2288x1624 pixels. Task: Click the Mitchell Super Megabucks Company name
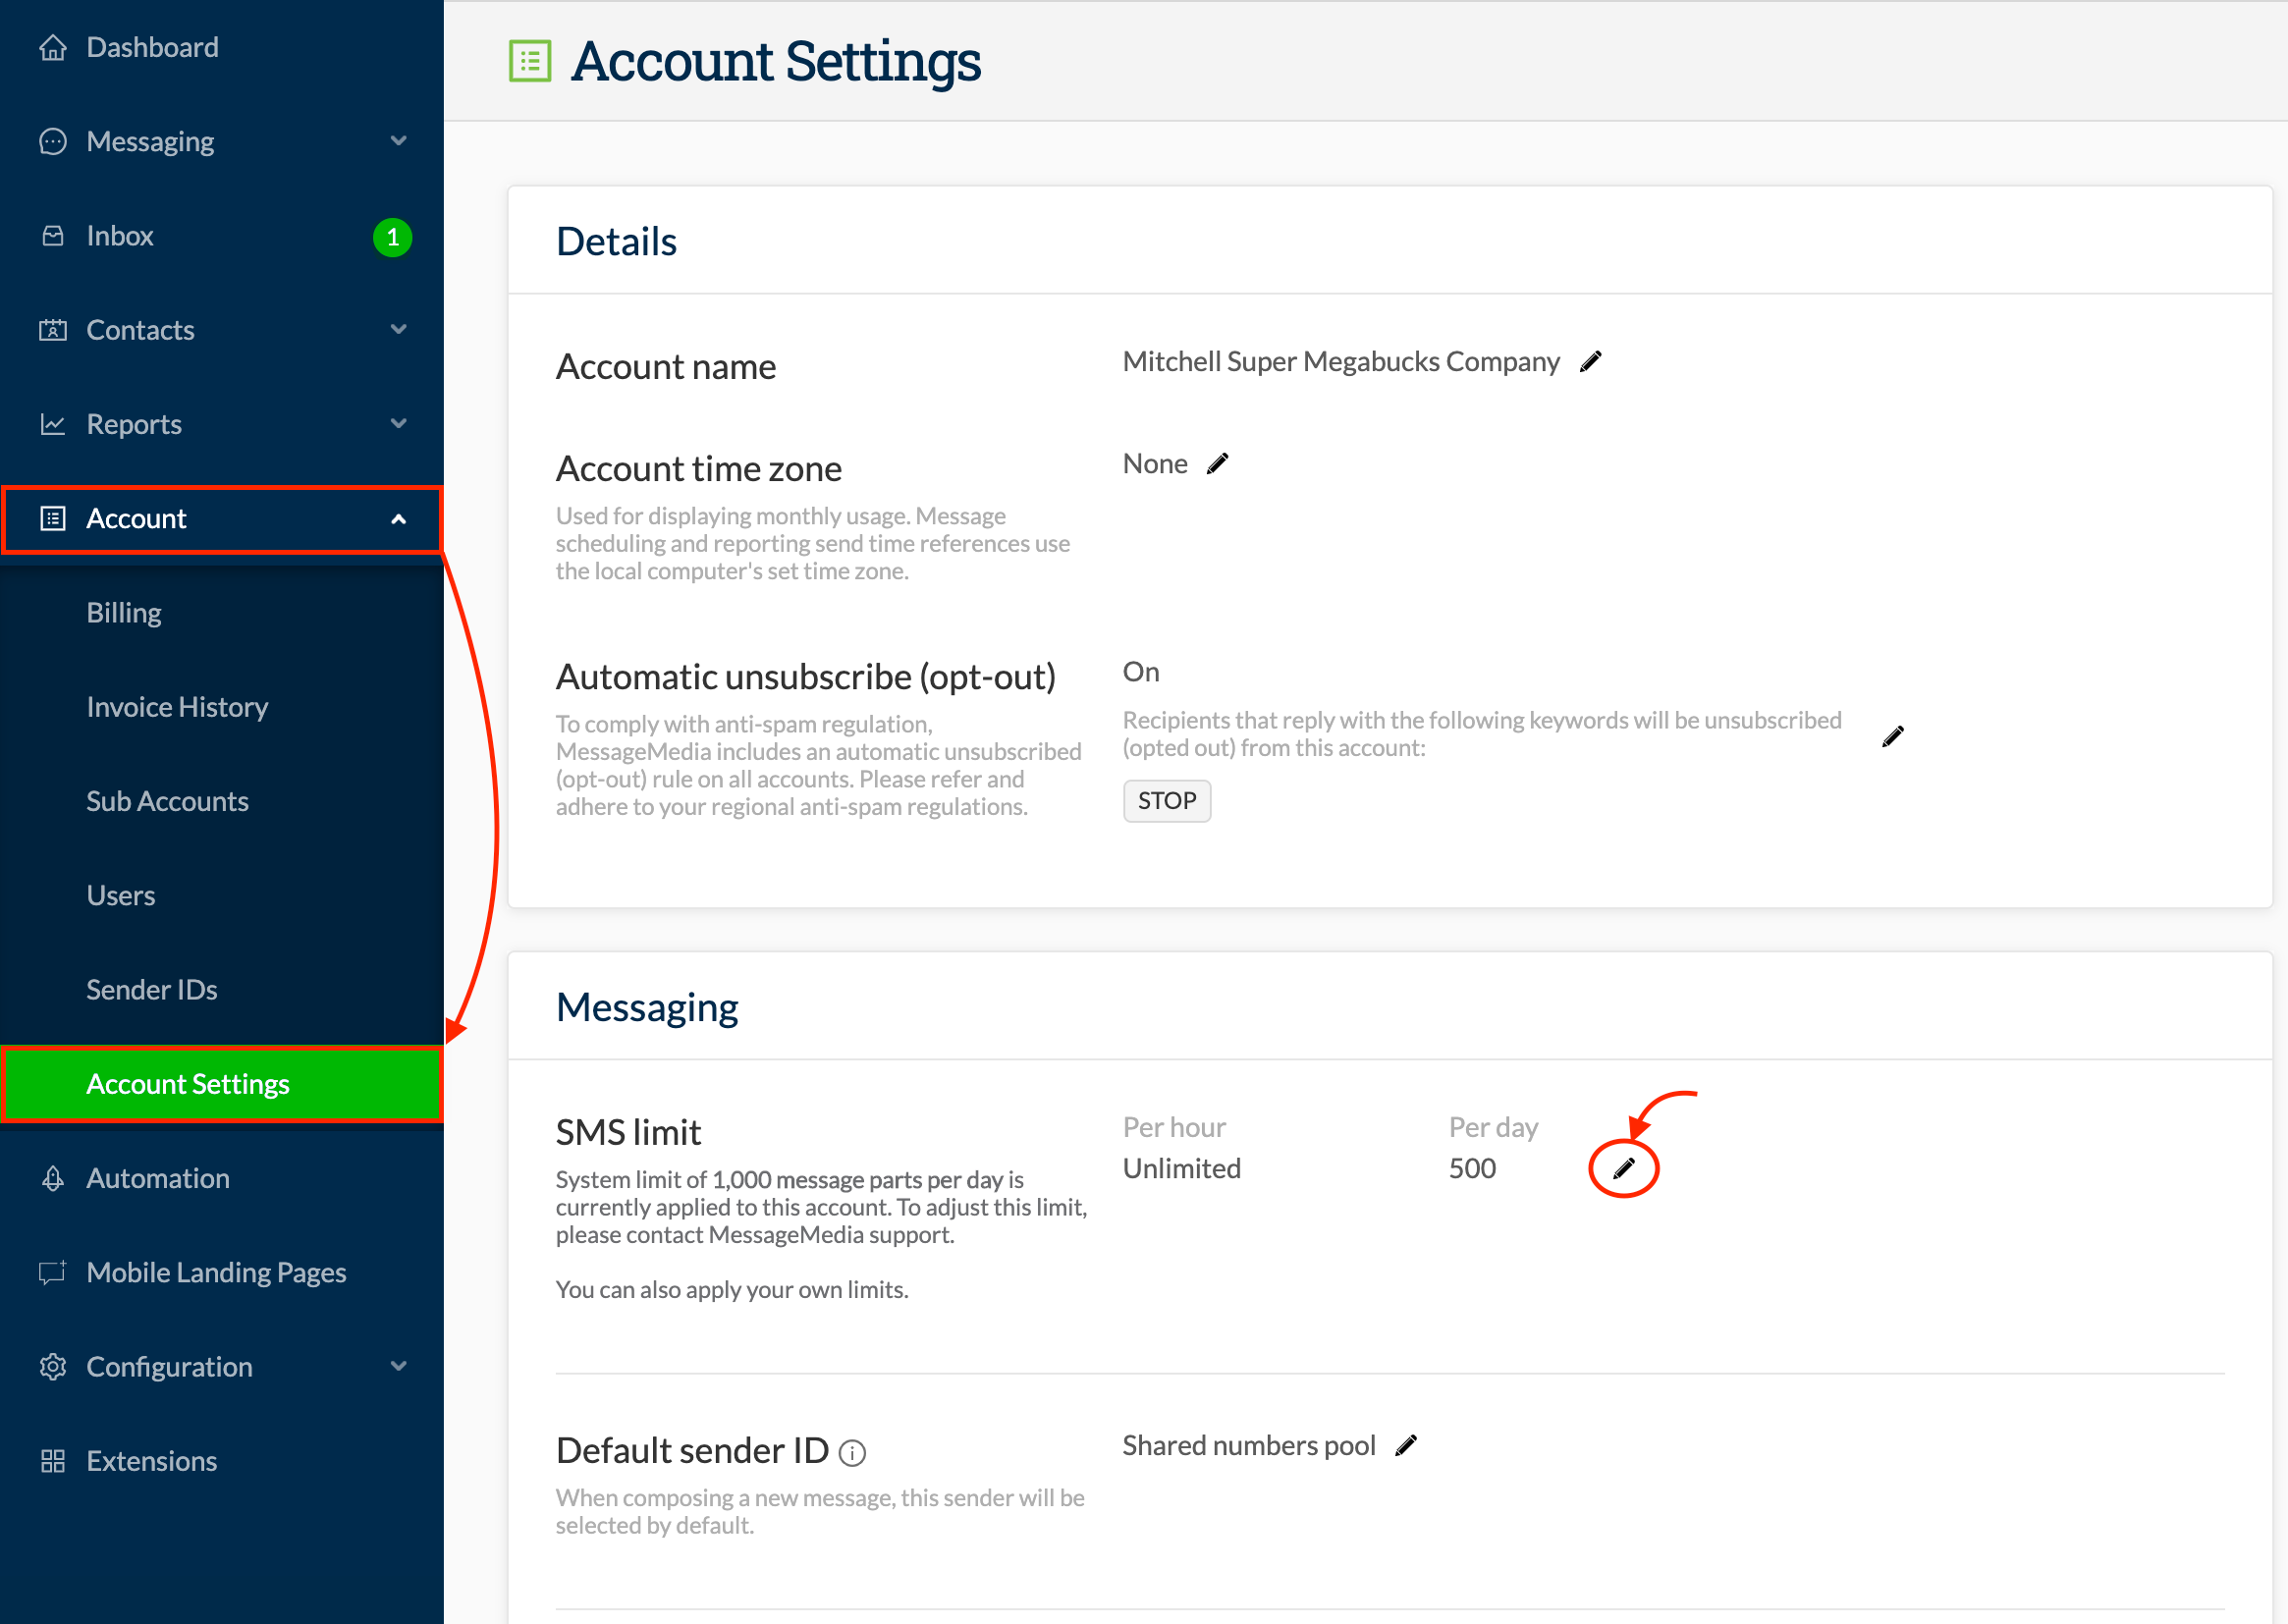1341,362
